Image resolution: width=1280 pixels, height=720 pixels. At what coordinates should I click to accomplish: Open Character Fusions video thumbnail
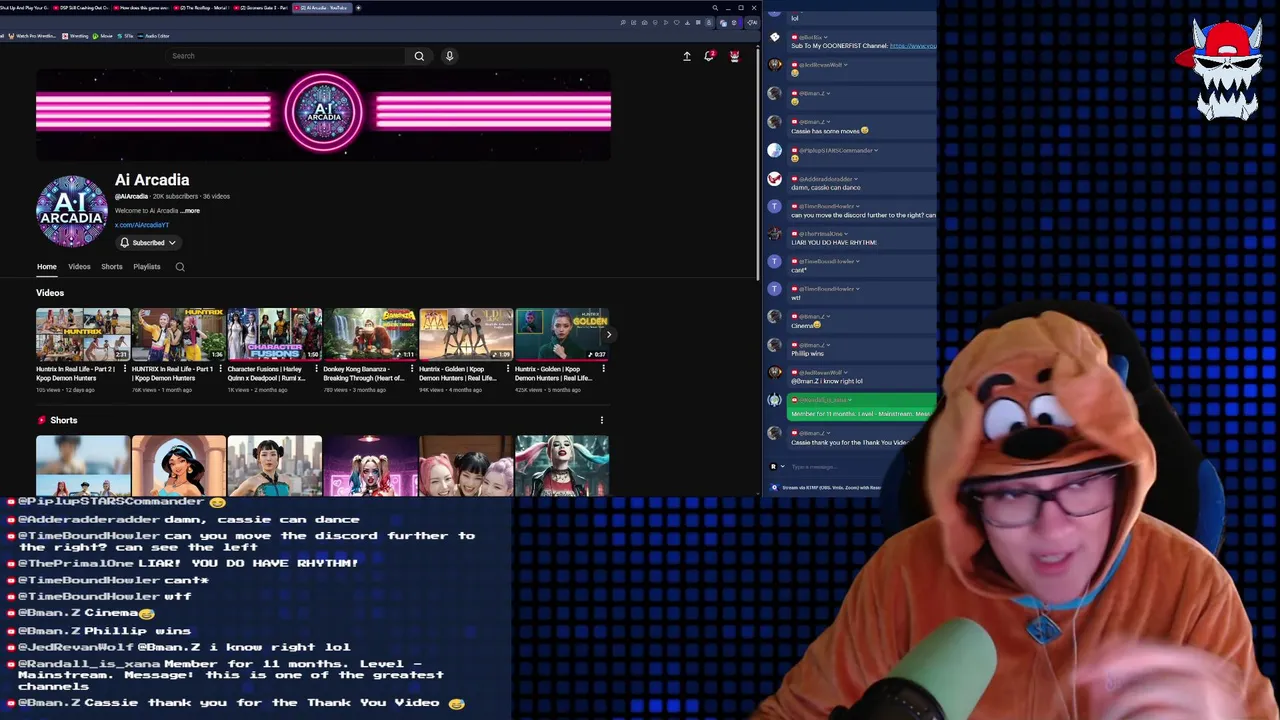point(274,334)
